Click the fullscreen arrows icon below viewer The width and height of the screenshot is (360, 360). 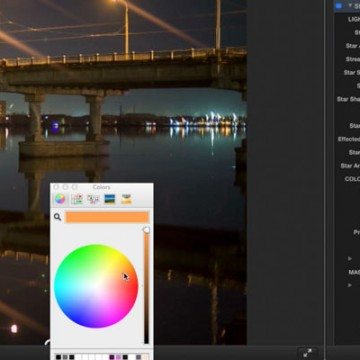point(307,353)
